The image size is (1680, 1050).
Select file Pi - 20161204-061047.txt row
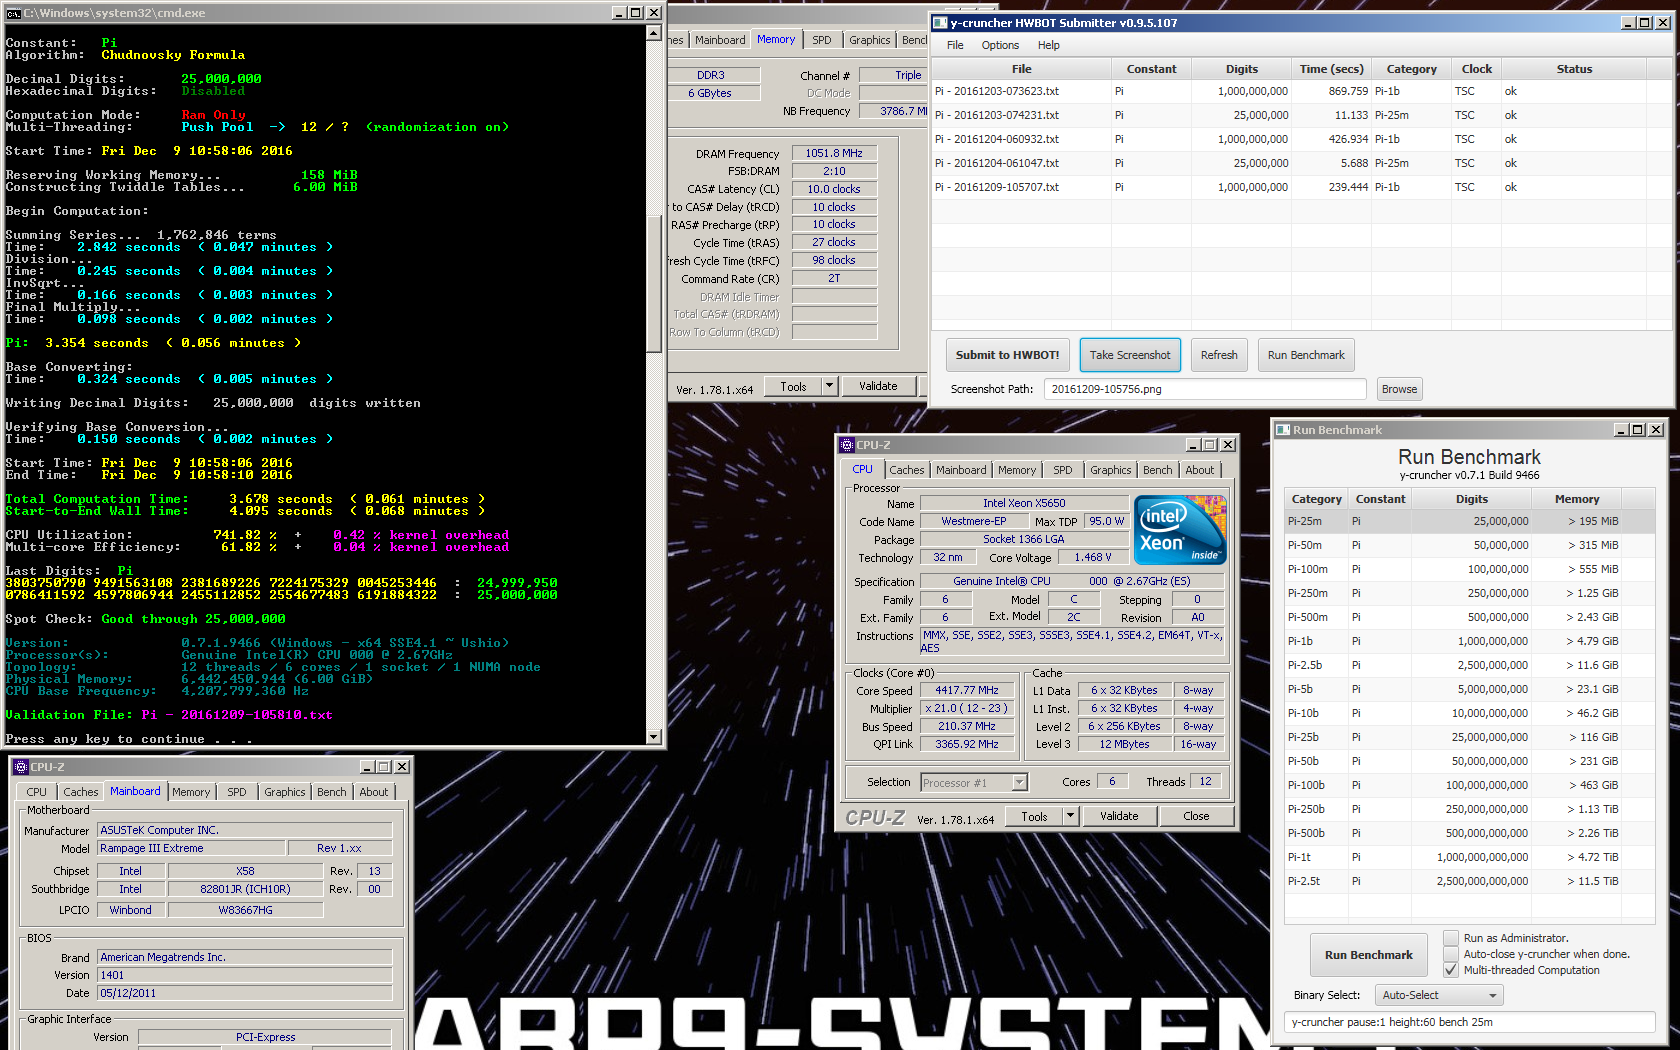pyautogui.click(x=1300, y=163)
